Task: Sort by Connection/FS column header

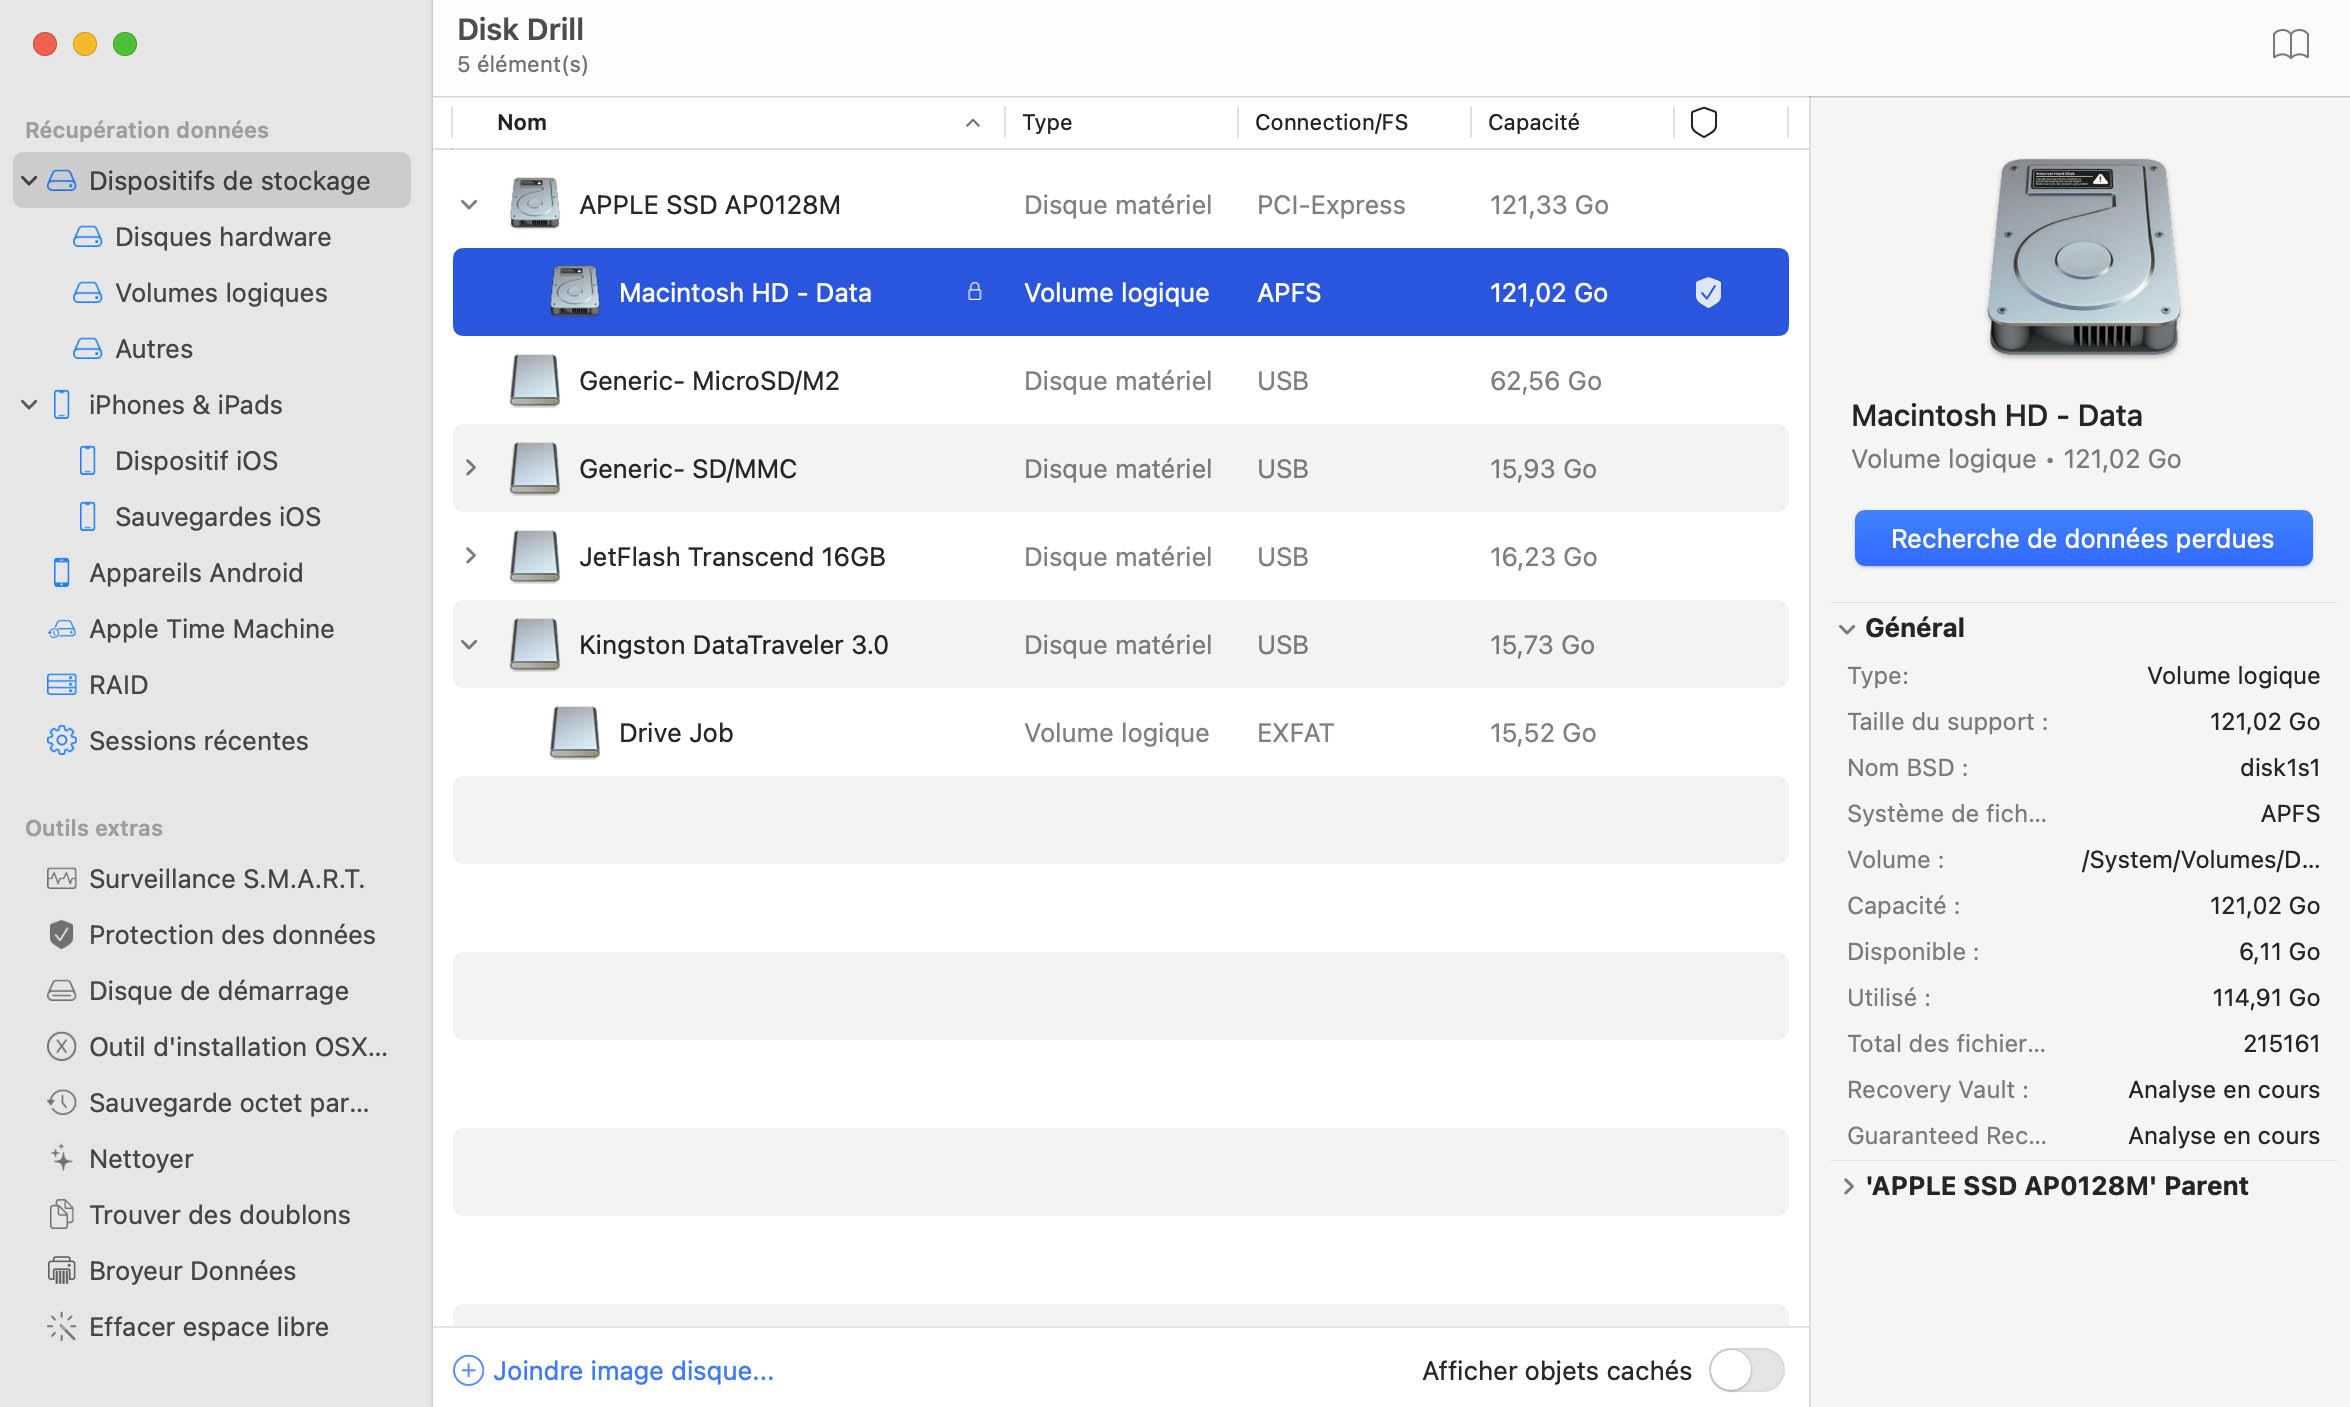Action: tap(1354, 122)
